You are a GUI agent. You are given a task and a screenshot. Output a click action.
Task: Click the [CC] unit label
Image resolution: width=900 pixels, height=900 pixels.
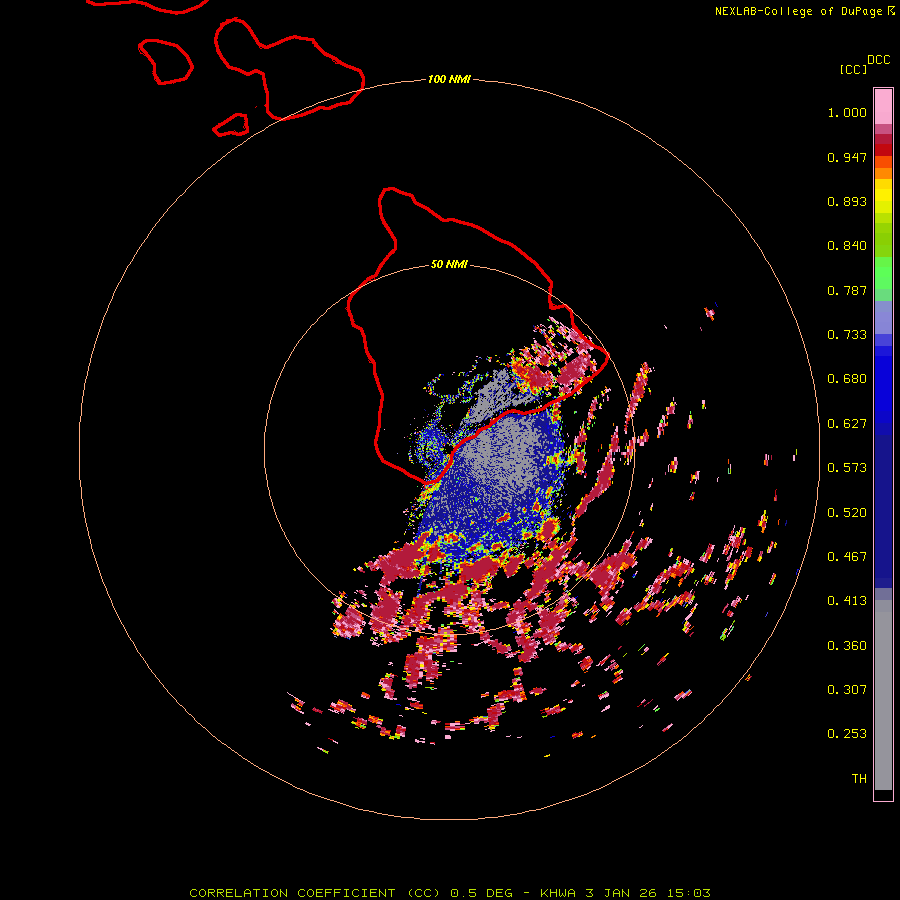pyautogui.click(x=853, y=69)
